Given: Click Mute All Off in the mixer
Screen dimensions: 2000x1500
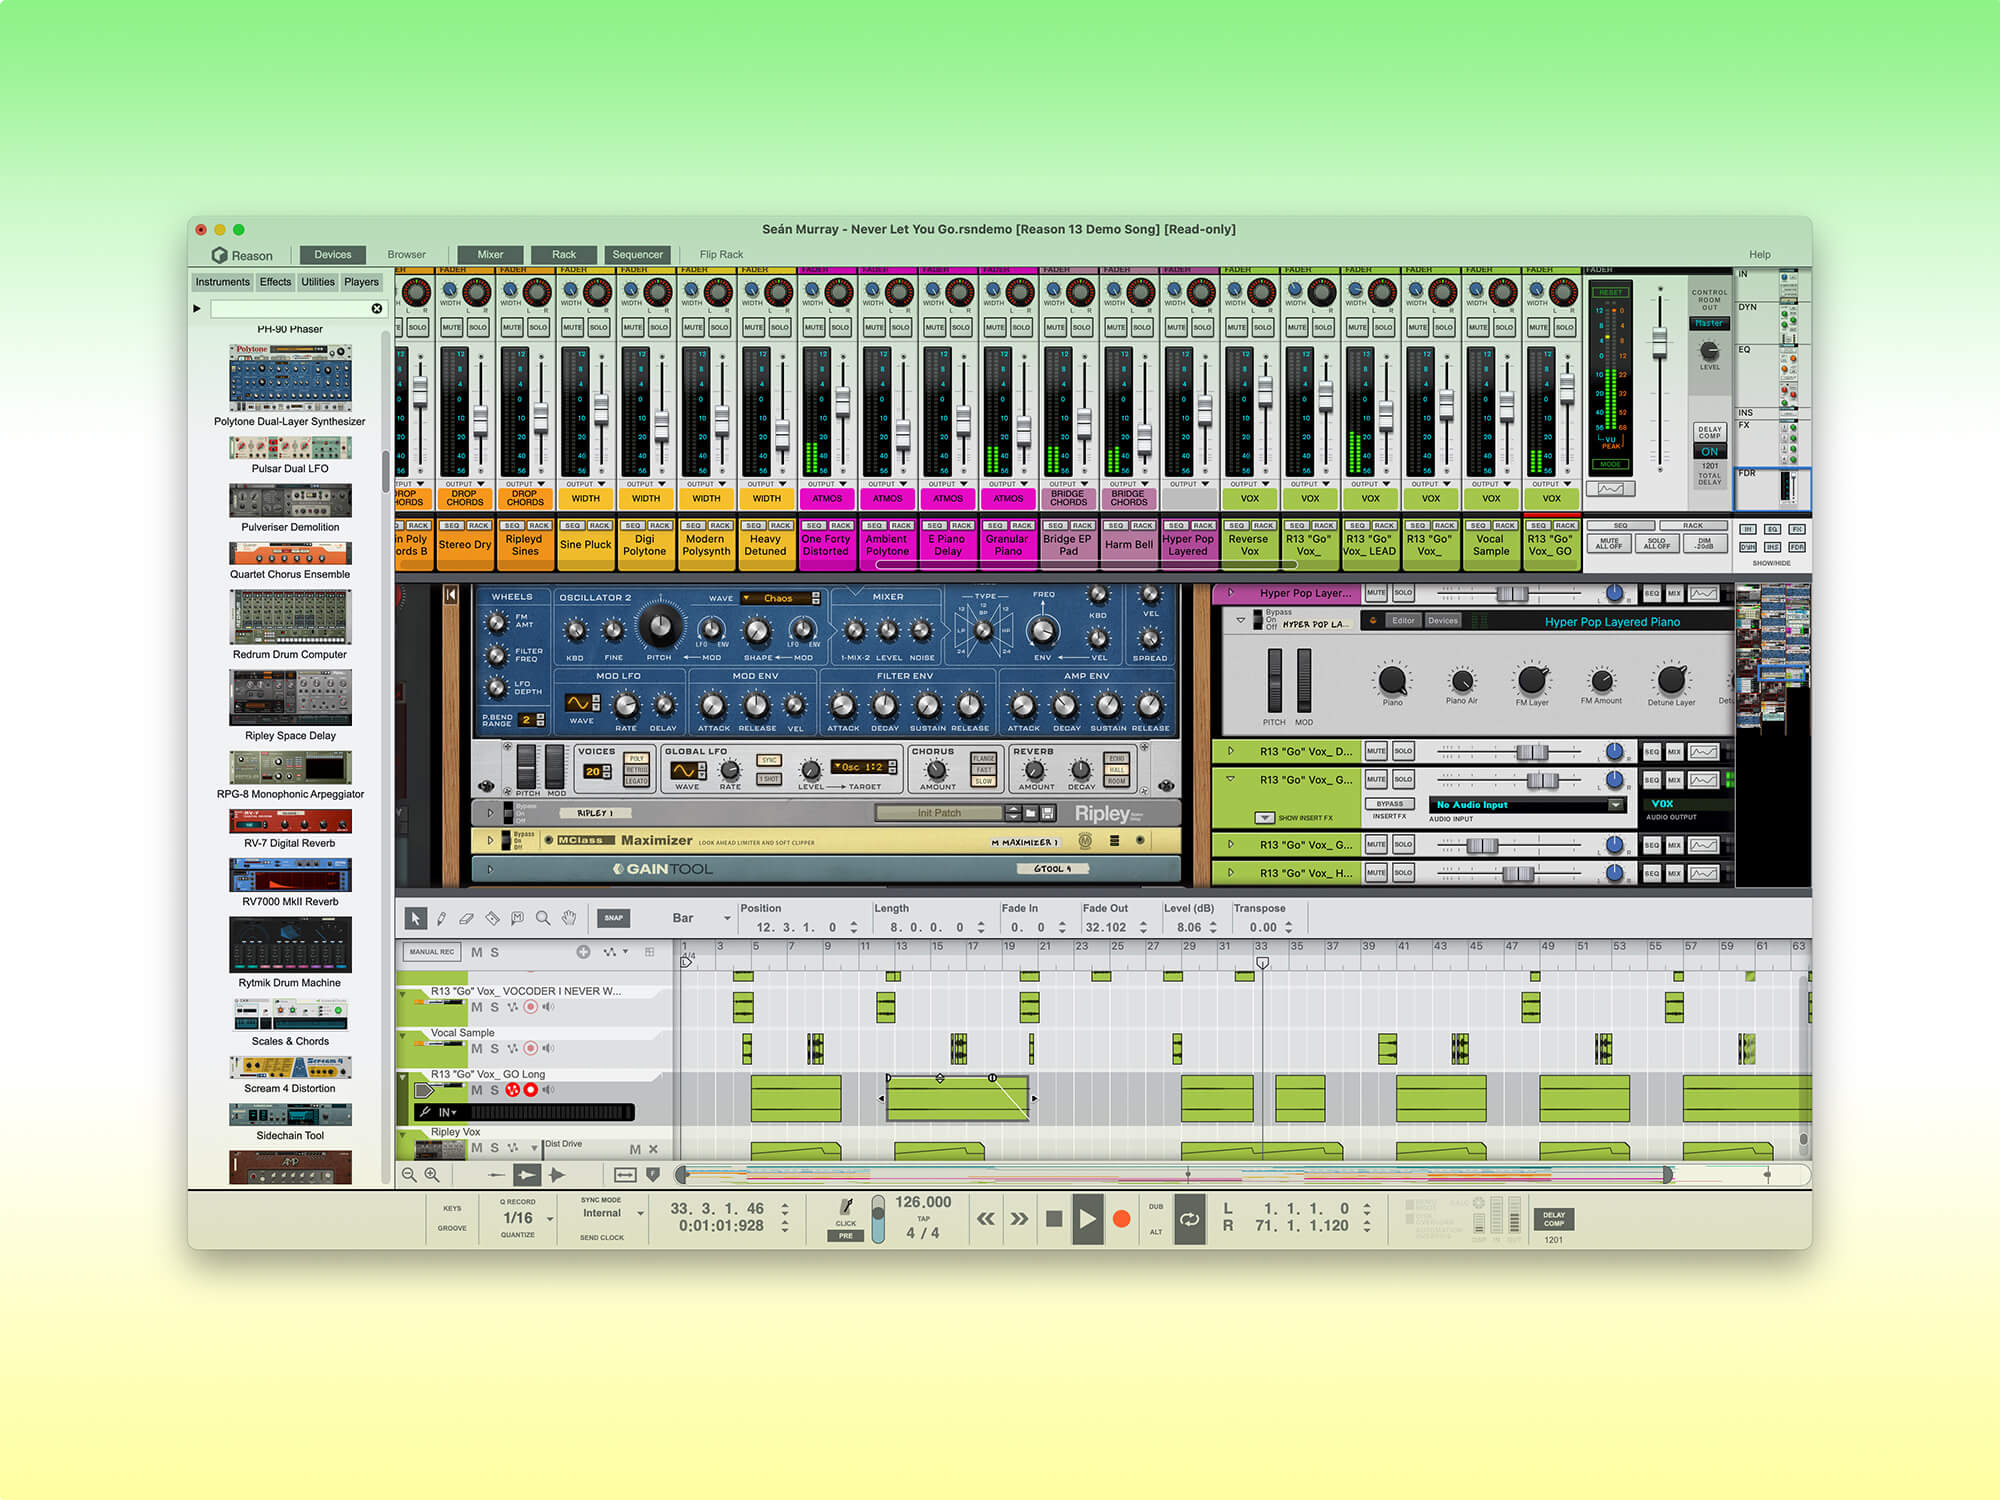Looking at the screenshot, I should tap(1609, 544).
